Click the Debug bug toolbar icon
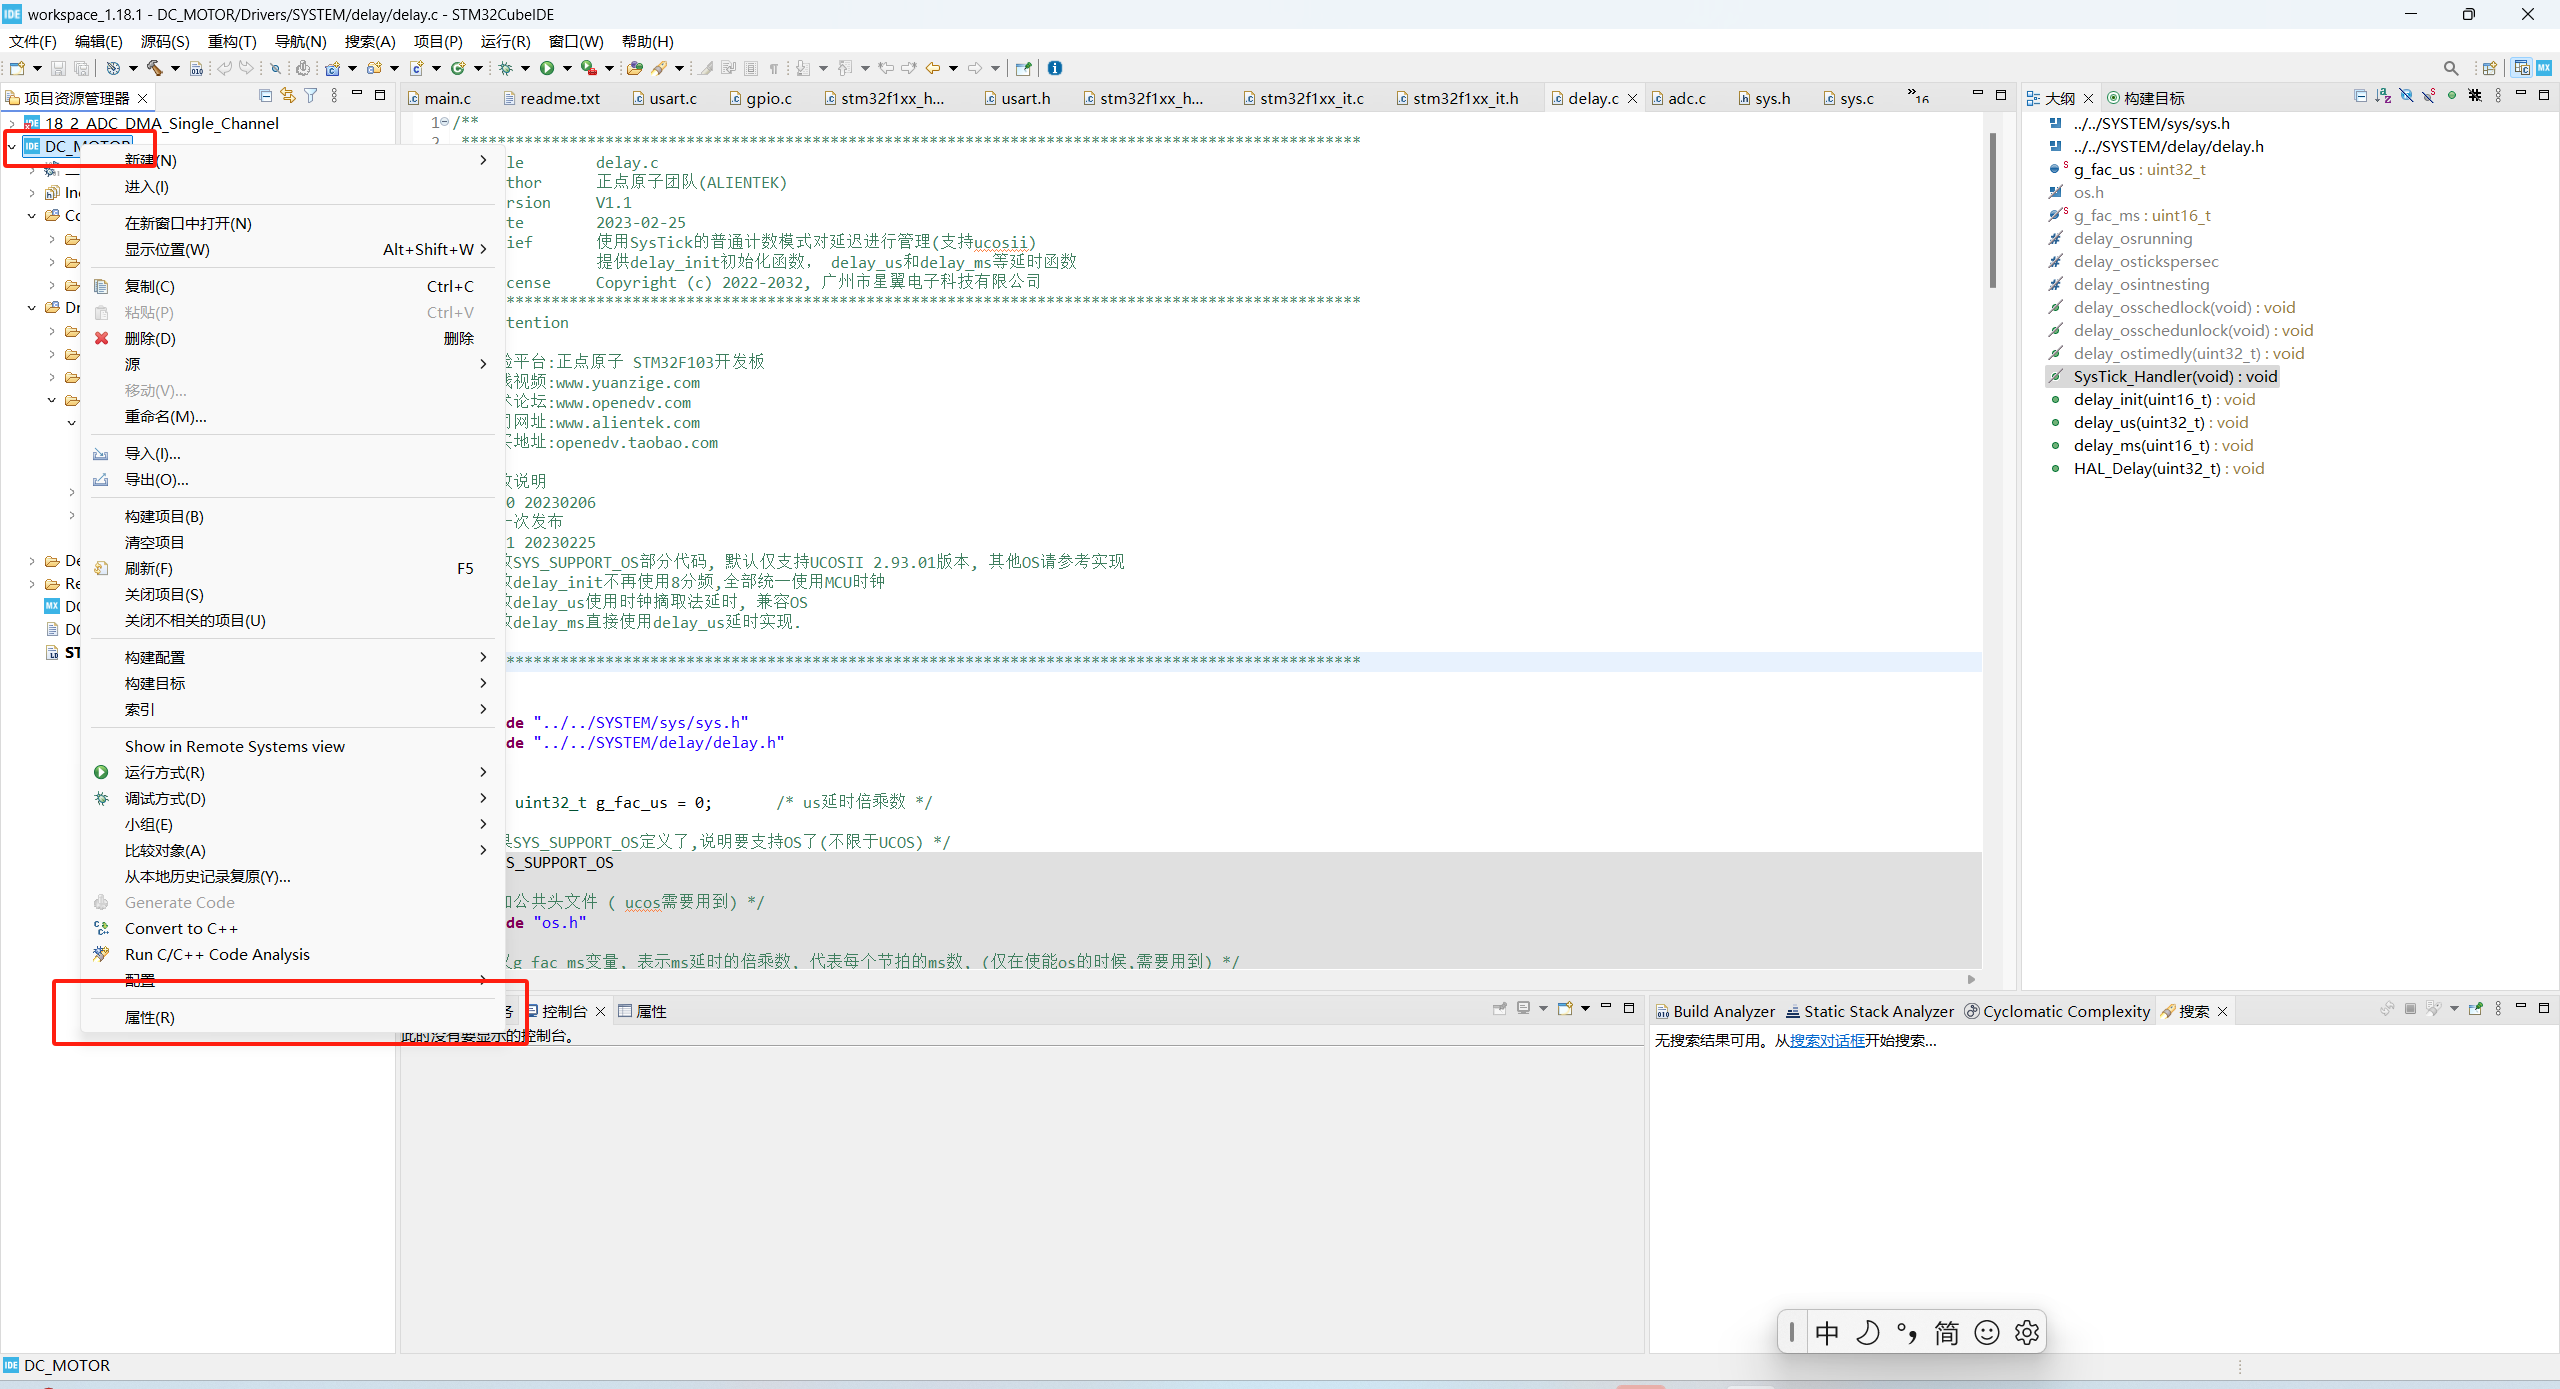 (x=506, y=68)
